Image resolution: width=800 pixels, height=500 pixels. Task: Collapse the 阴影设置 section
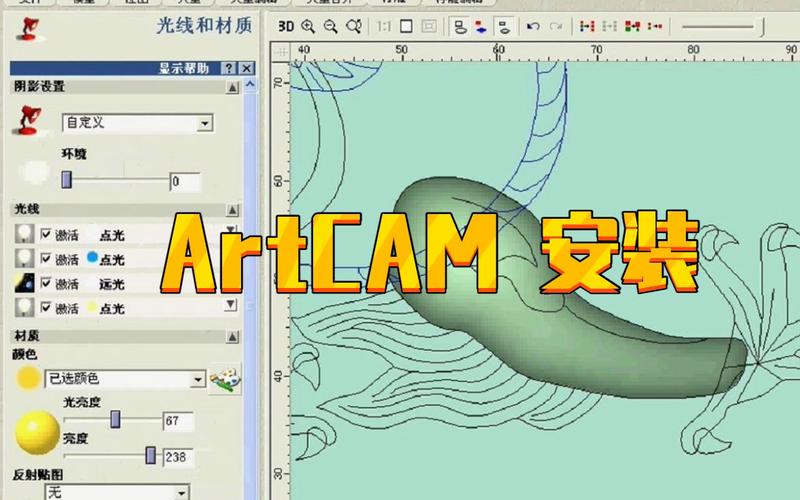pyautogui.click(x=233, y=87)
